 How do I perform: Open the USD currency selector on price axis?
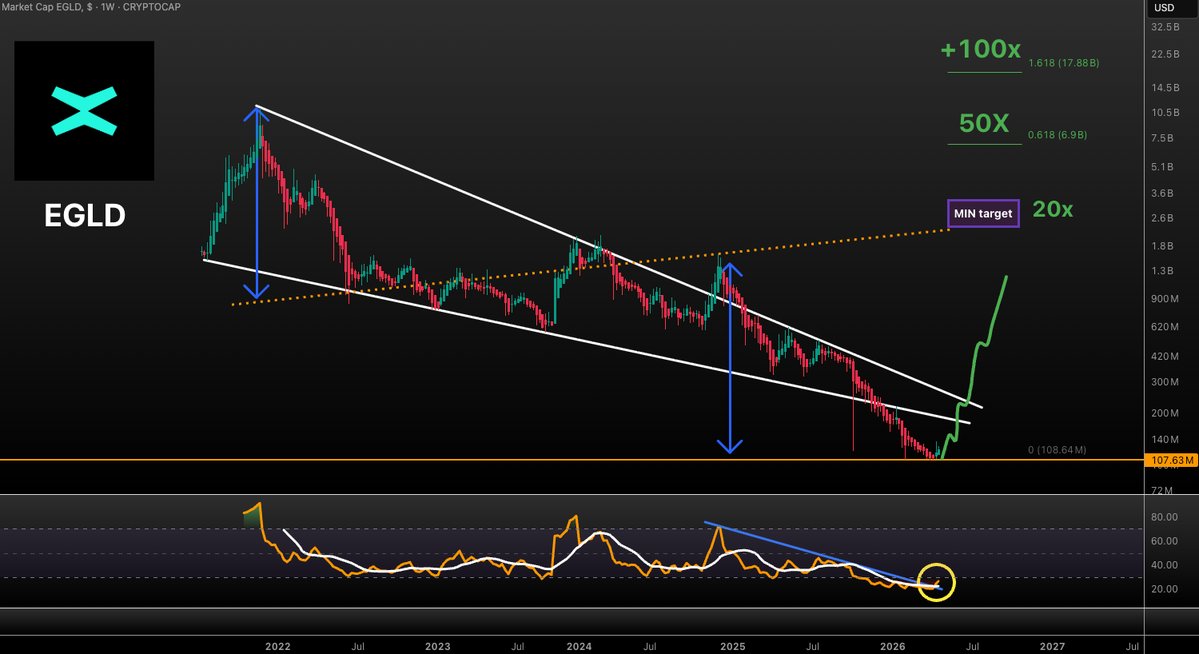point(1164,8)
